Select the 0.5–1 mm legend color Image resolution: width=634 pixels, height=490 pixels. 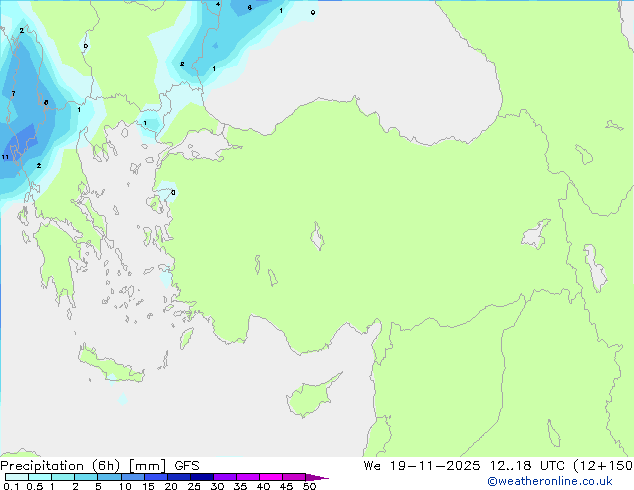point(40,477)
